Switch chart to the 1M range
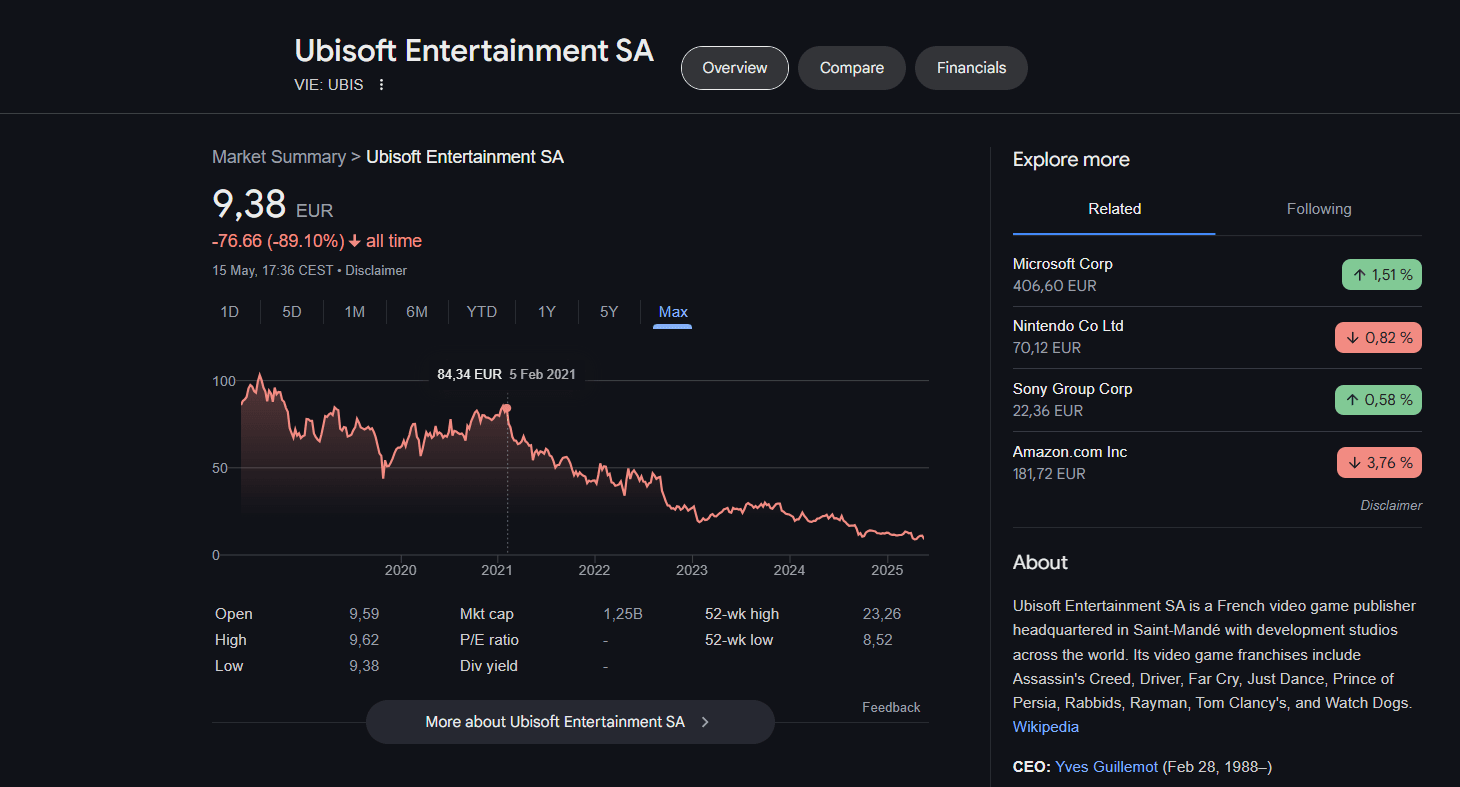This screenshot has width=1460, height=787. tap(355, 312)
